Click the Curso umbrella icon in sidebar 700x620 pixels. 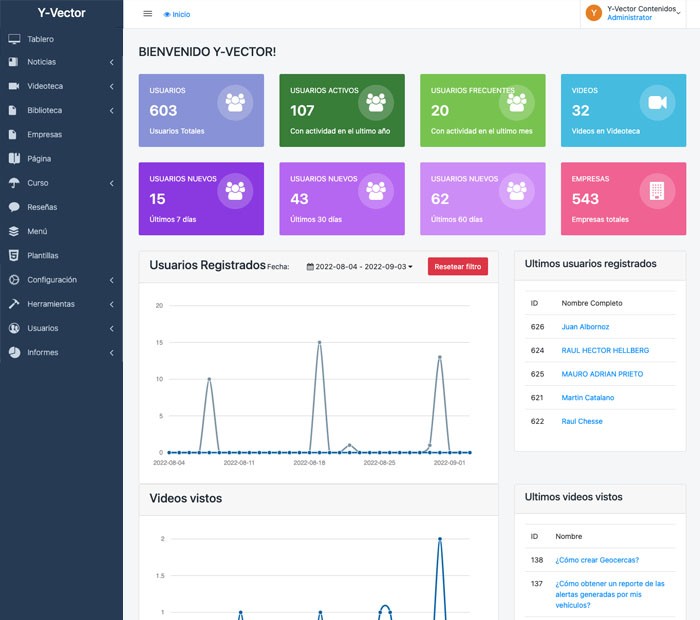14,183
